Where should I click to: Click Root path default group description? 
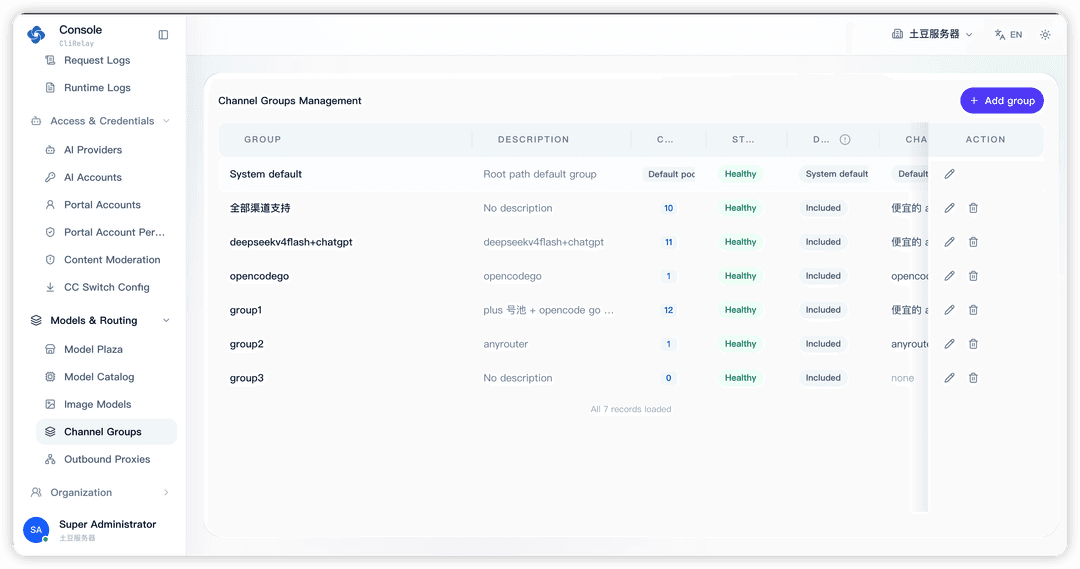tap(539, 174)
